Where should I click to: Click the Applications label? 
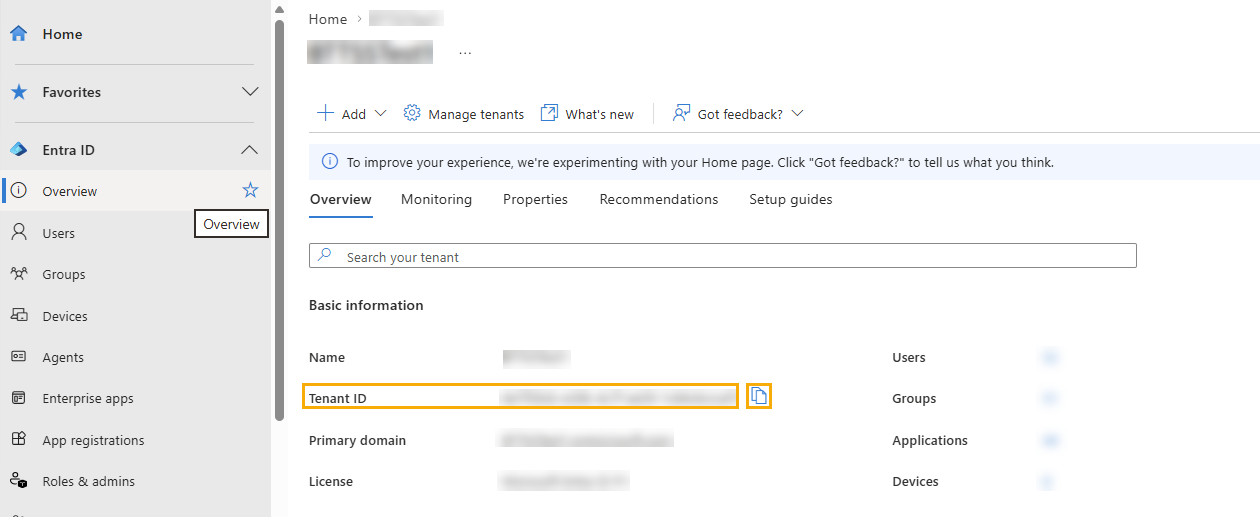click(930, 440)
